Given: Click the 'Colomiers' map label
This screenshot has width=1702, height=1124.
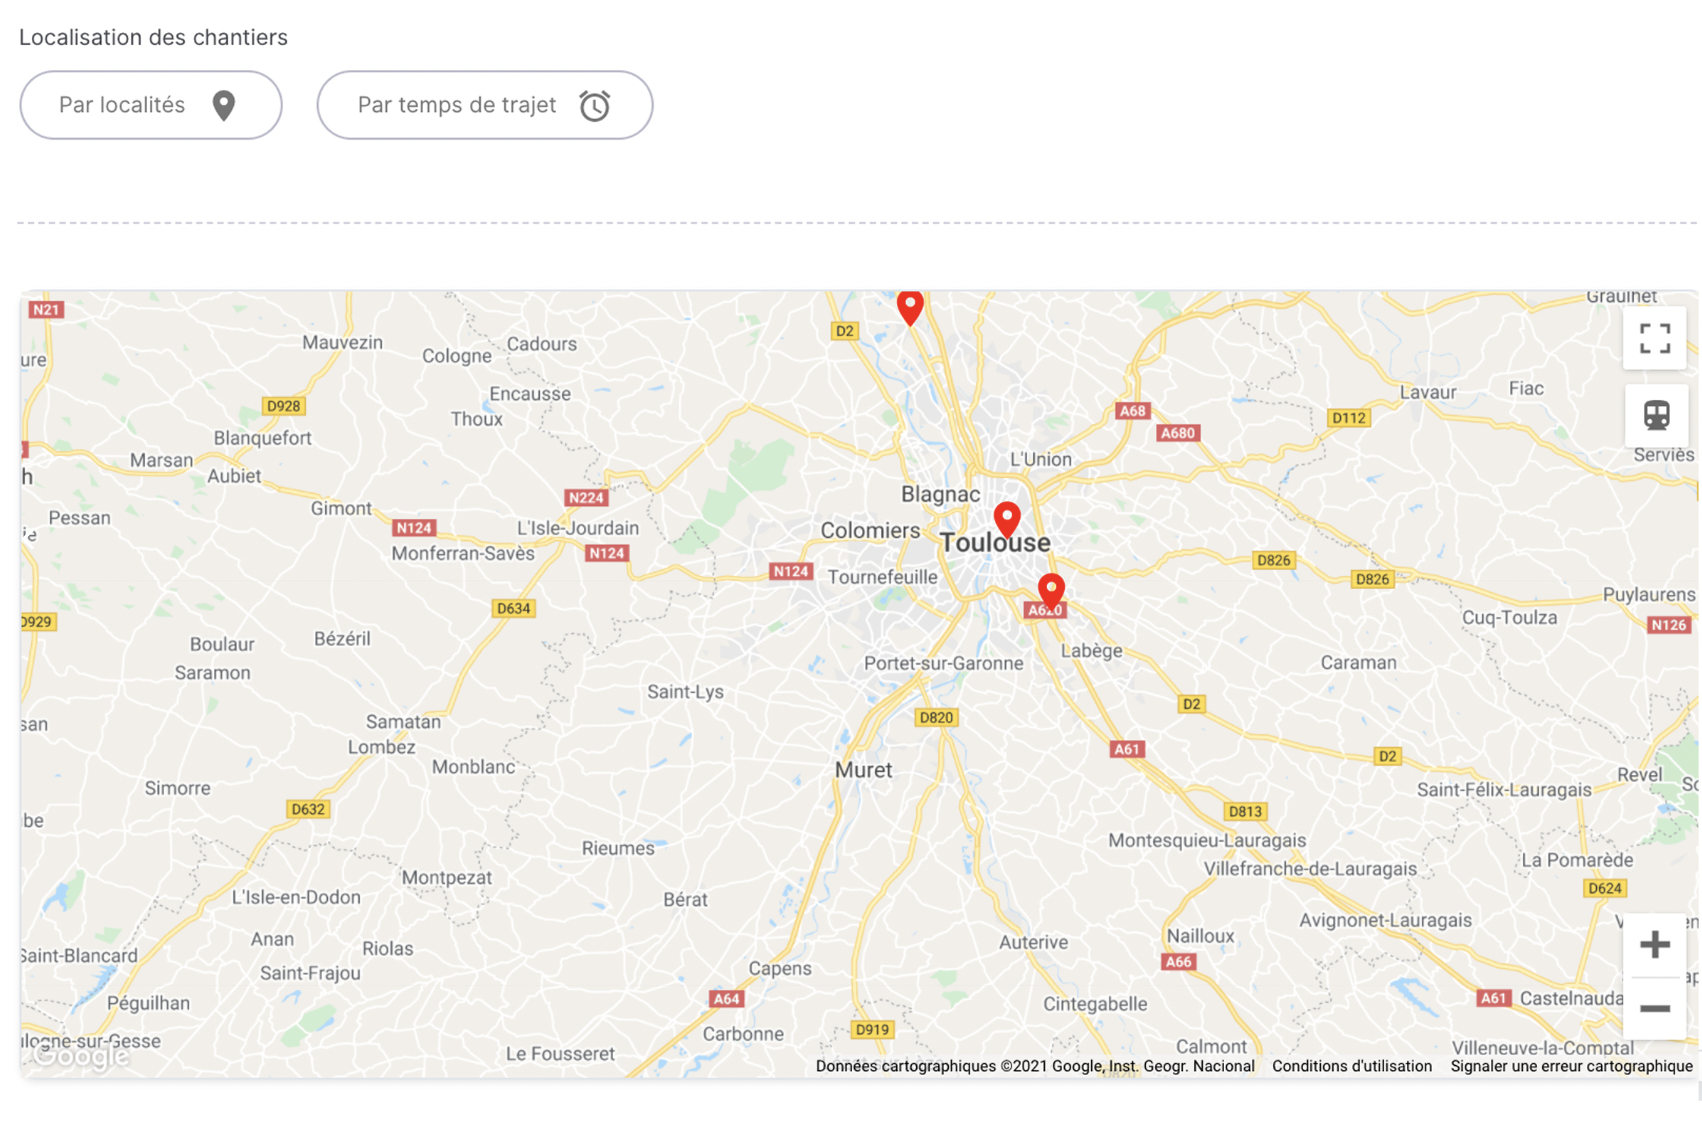Looking at the screenshot, I should tap(870, 531).
